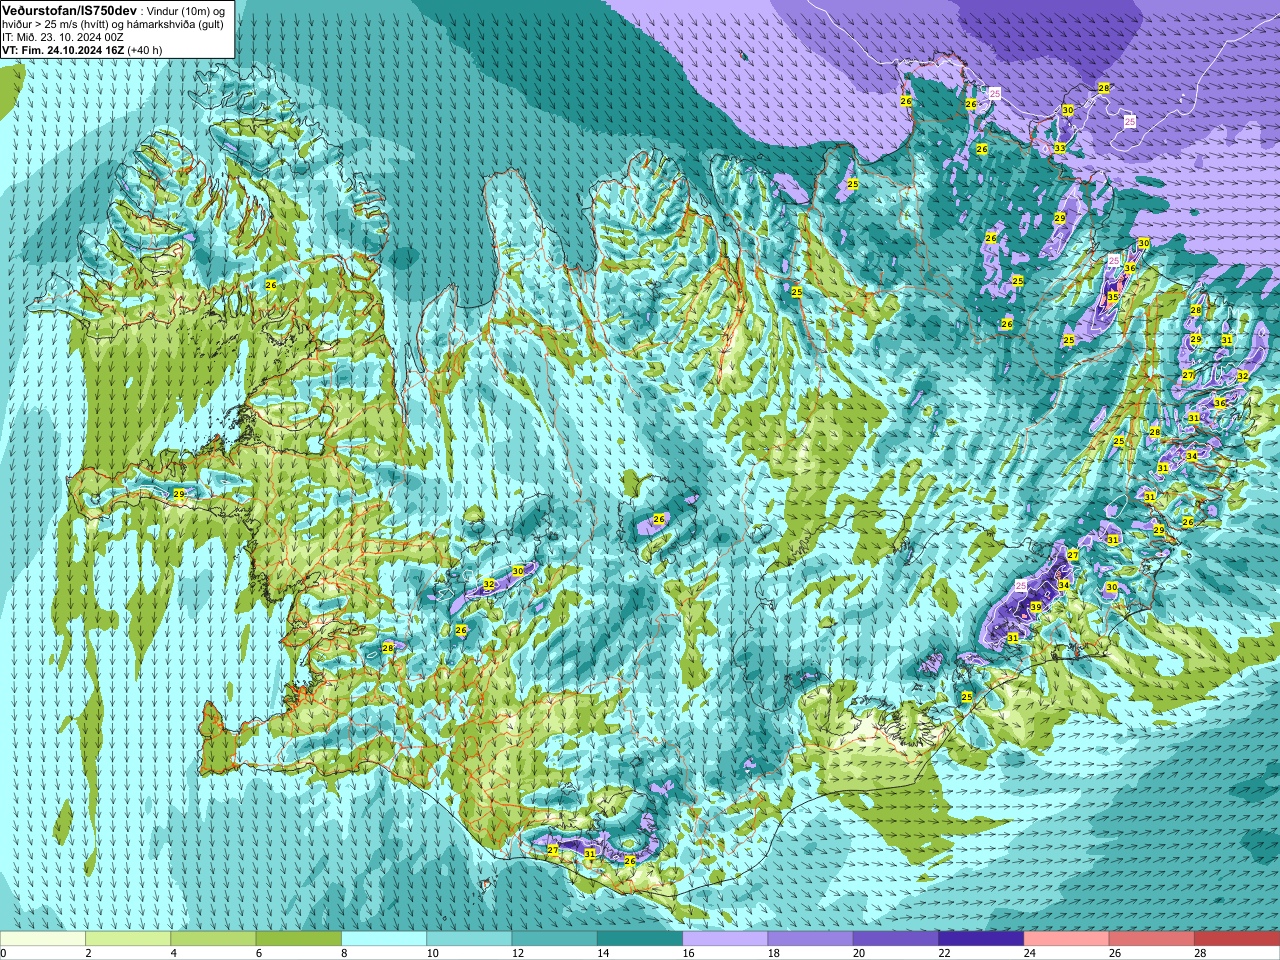Click the yellow '39' max gust label
Screen dimensions: 1280x960
click(1036, 607)
